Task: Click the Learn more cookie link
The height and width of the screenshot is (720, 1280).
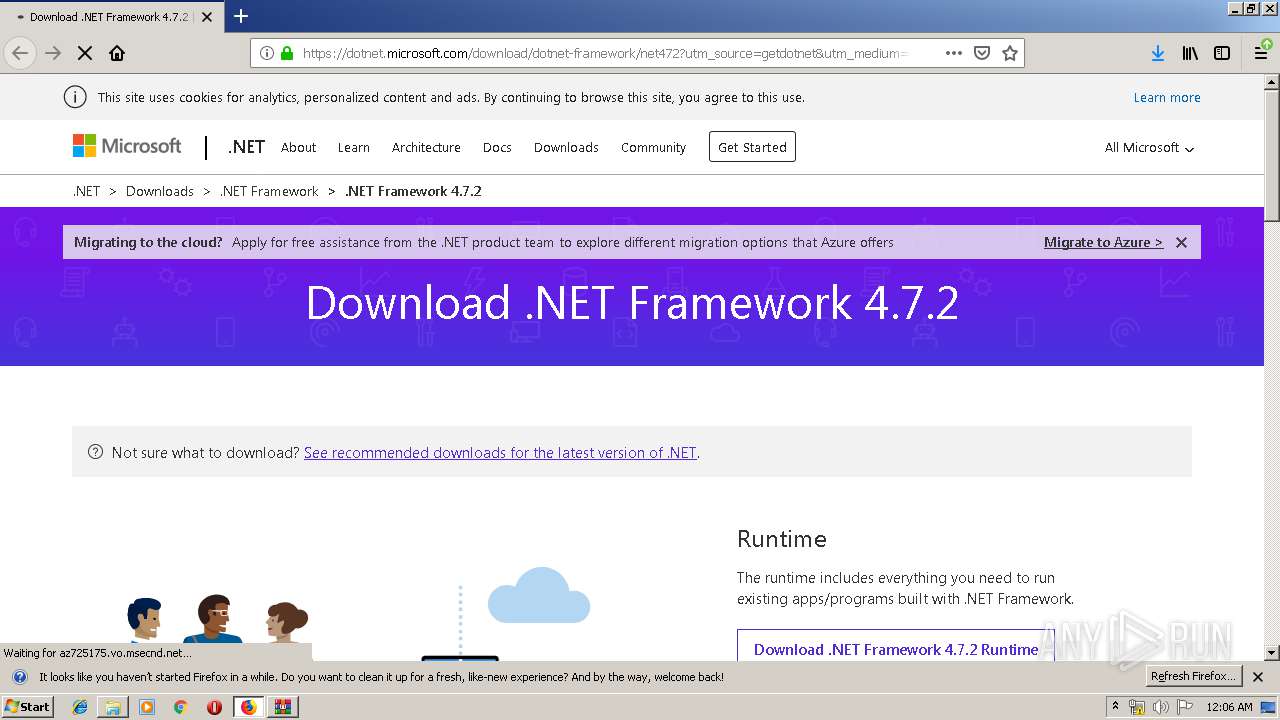Action: (1167, 97)
